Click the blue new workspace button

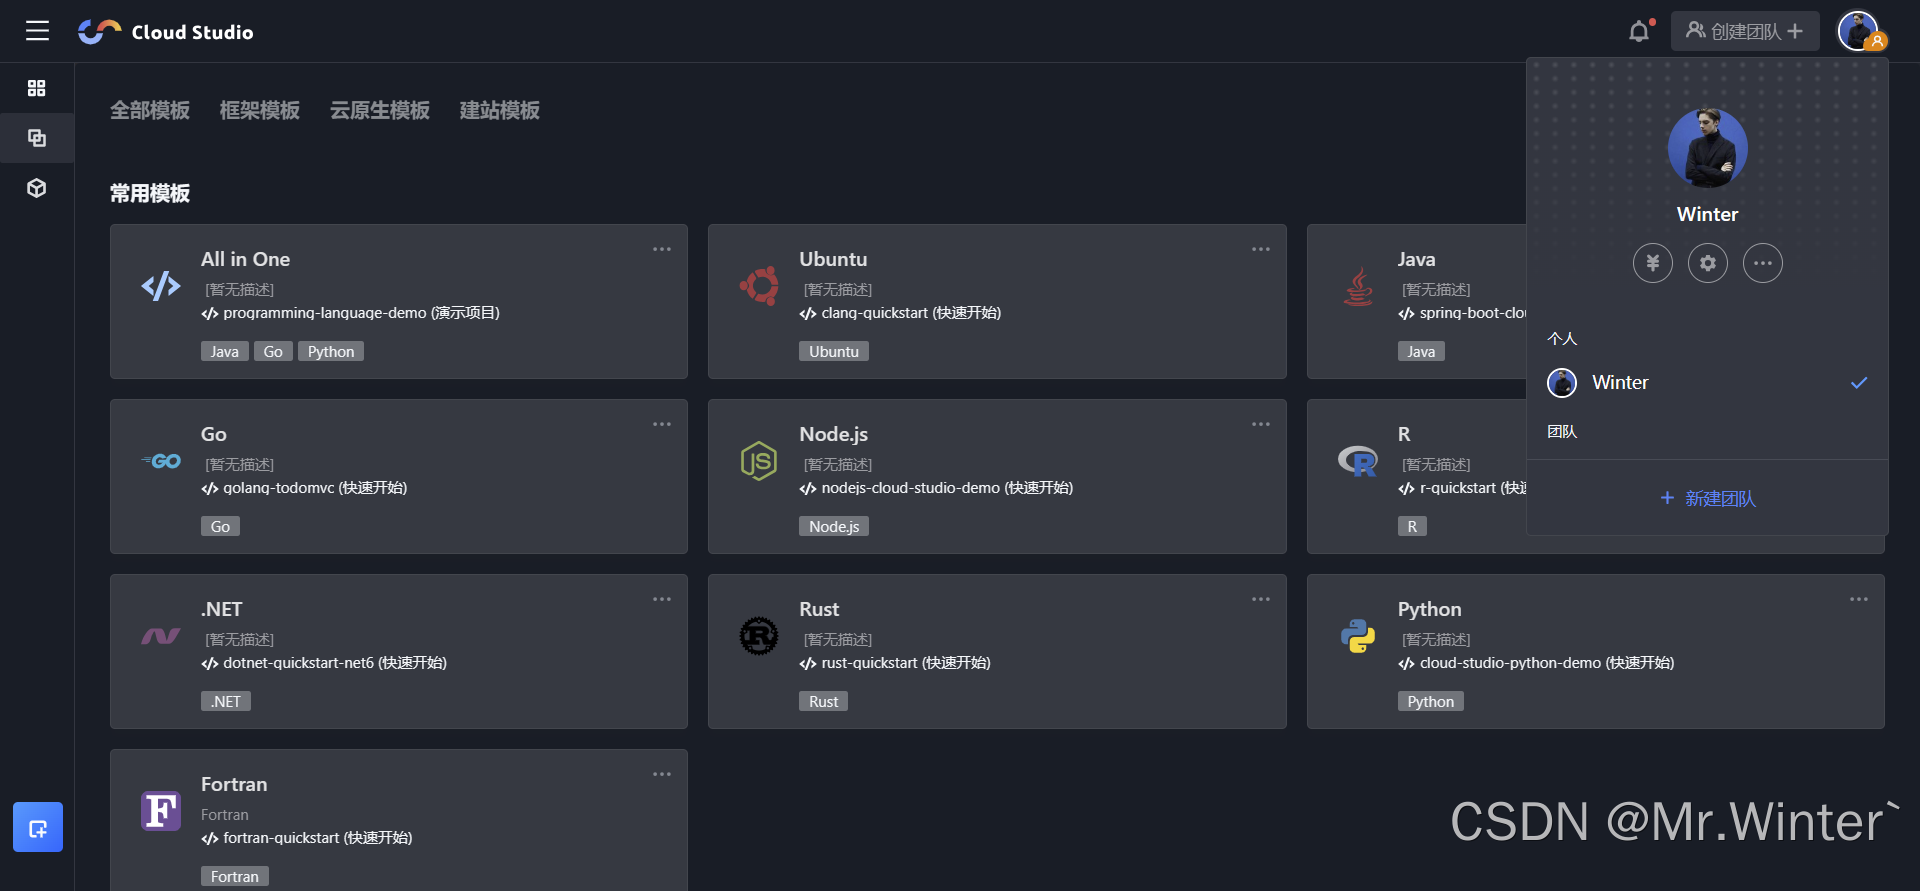tap(38, 827)
